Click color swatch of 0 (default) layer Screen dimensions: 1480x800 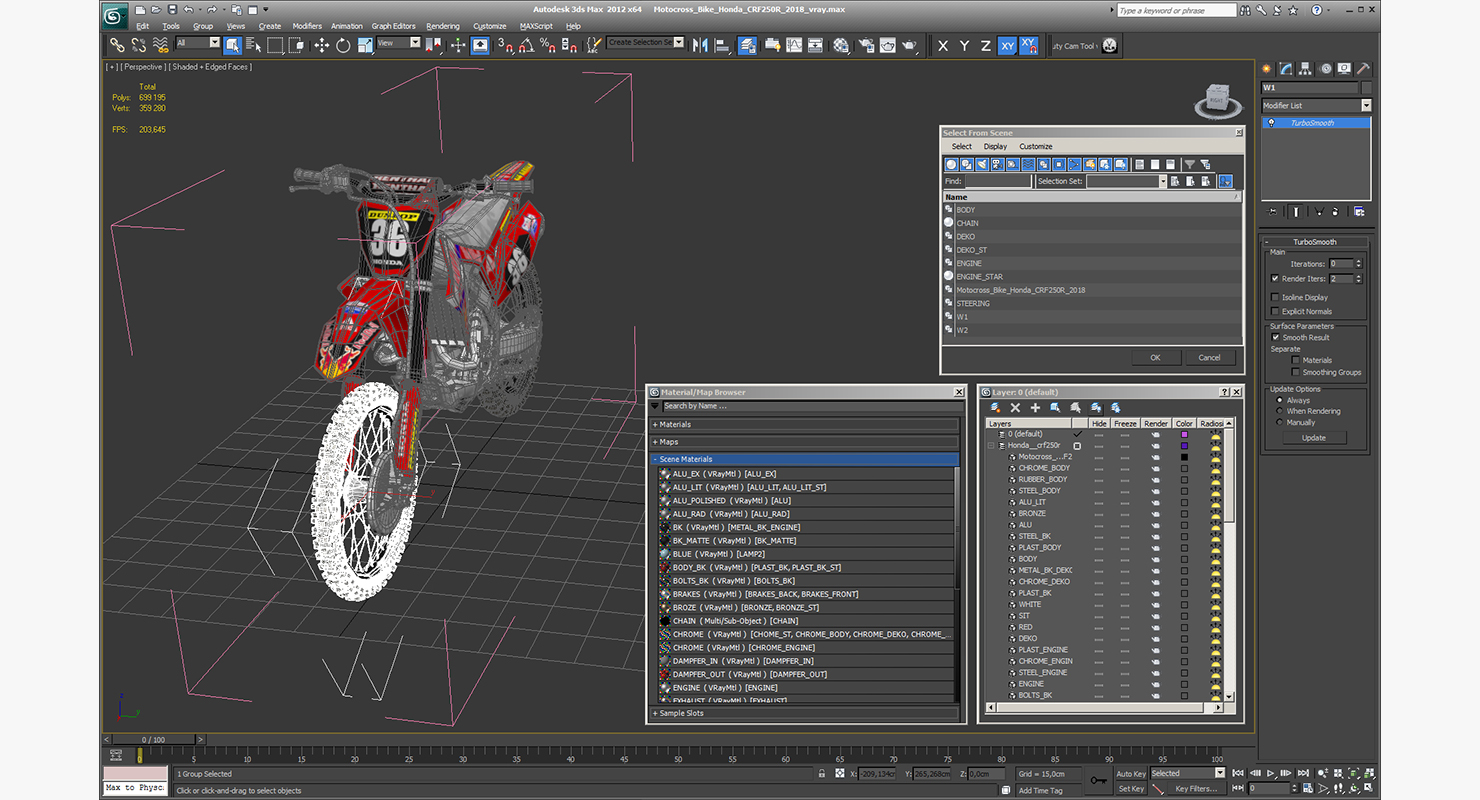(x=1184, y=434)
